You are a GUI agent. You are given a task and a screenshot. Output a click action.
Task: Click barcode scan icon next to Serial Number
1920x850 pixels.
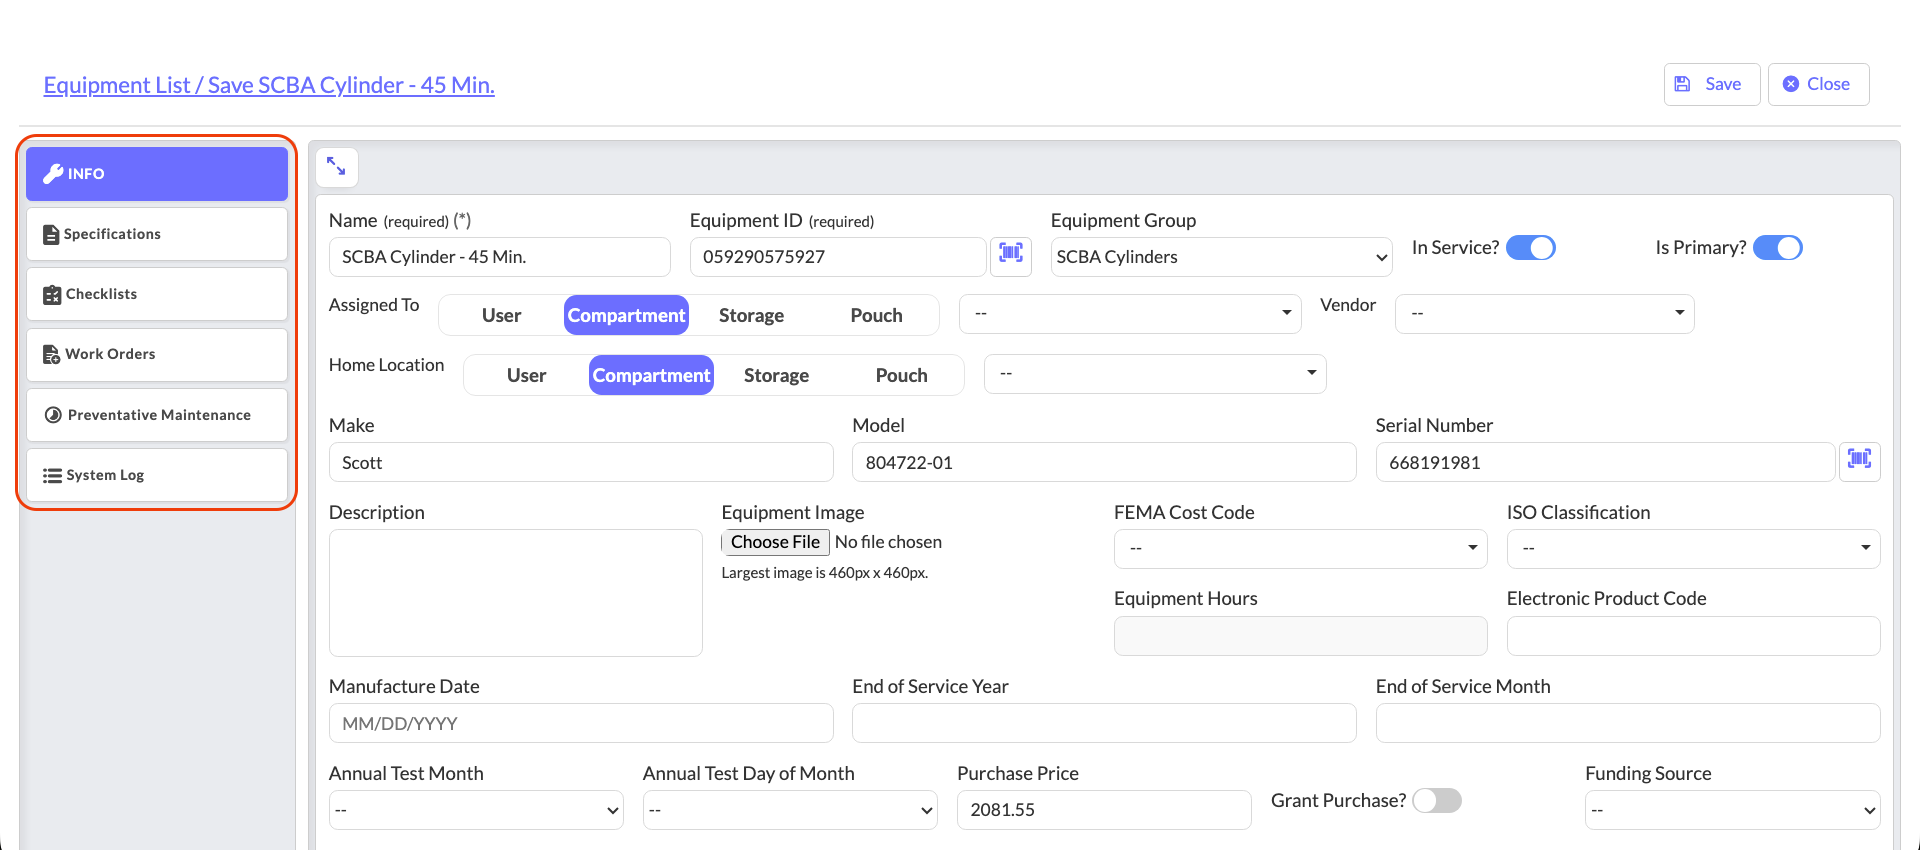tap(1859, 461)
